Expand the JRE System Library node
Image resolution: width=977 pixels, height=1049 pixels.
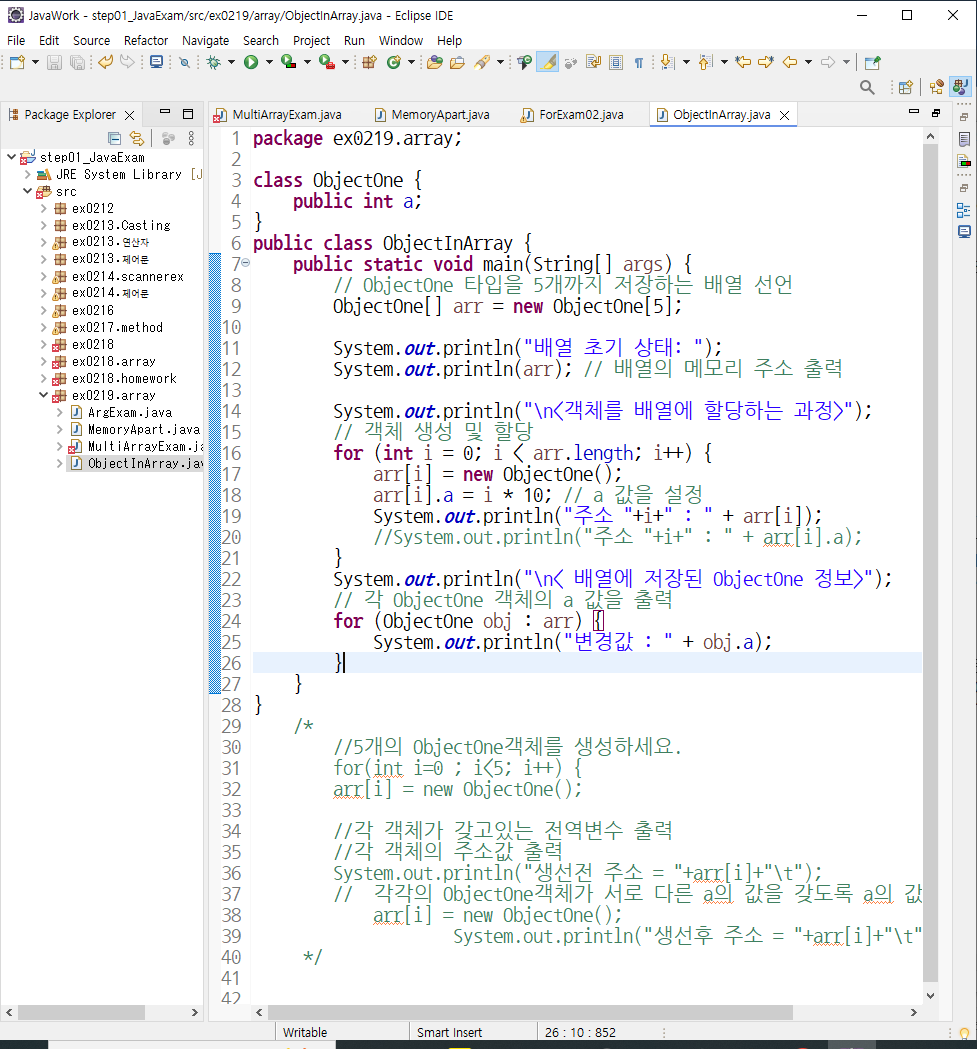[x=27, y=174]
